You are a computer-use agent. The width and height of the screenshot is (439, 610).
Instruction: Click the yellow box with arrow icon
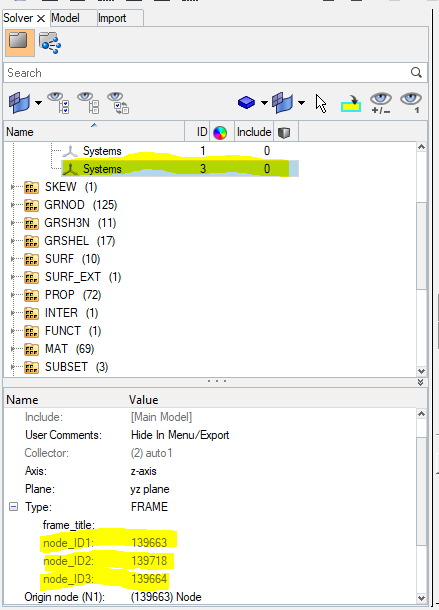(x=351, y=103)
